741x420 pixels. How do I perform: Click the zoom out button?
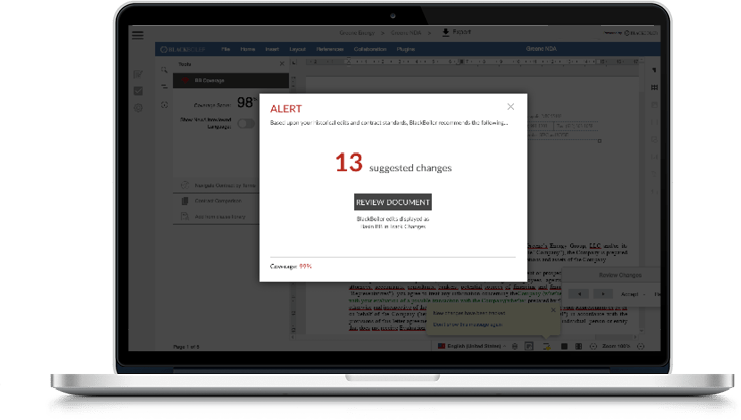tap(593, 346)
